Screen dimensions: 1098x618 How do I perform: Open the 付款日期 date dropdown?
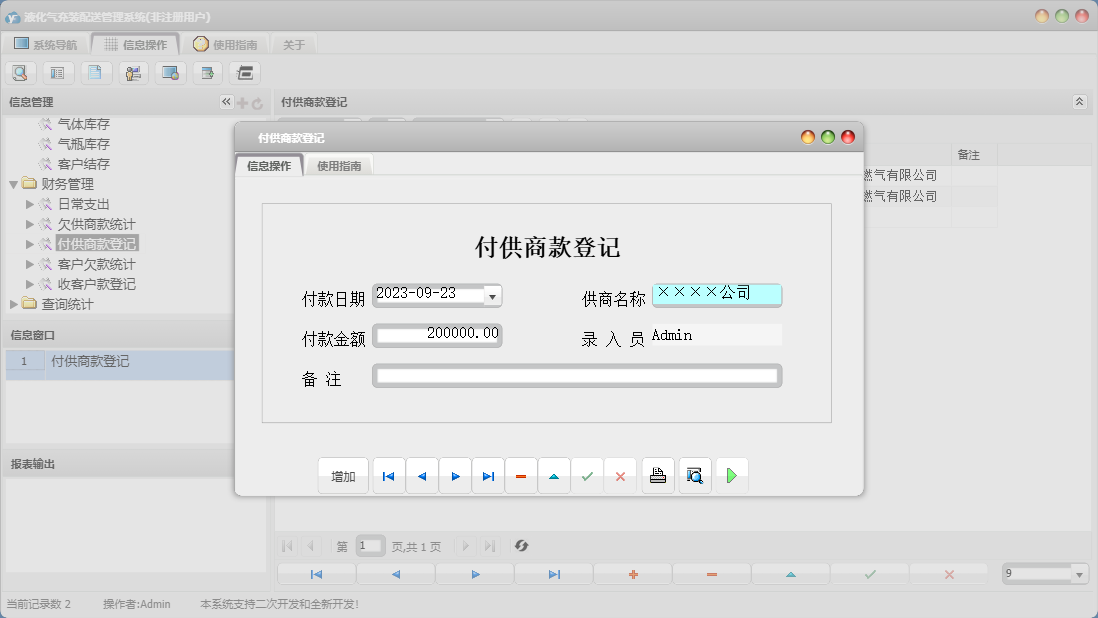(x=491, y=296)
